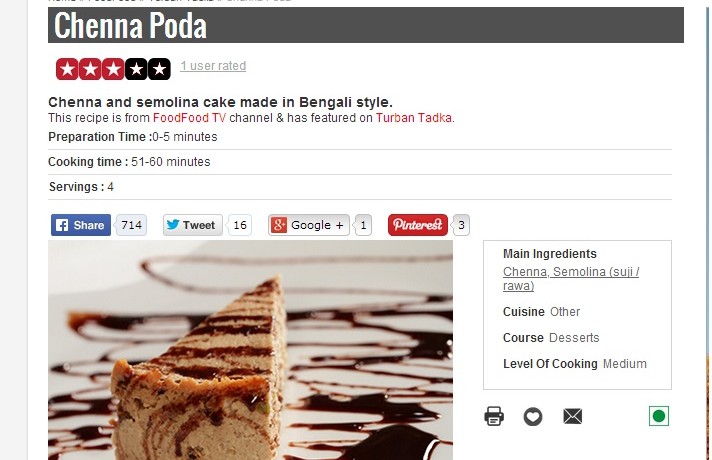This screenshot has width=712, height=460.
Task: Rate the recipe with the first star
Action: pyautogui.click(x=67, y=69)
